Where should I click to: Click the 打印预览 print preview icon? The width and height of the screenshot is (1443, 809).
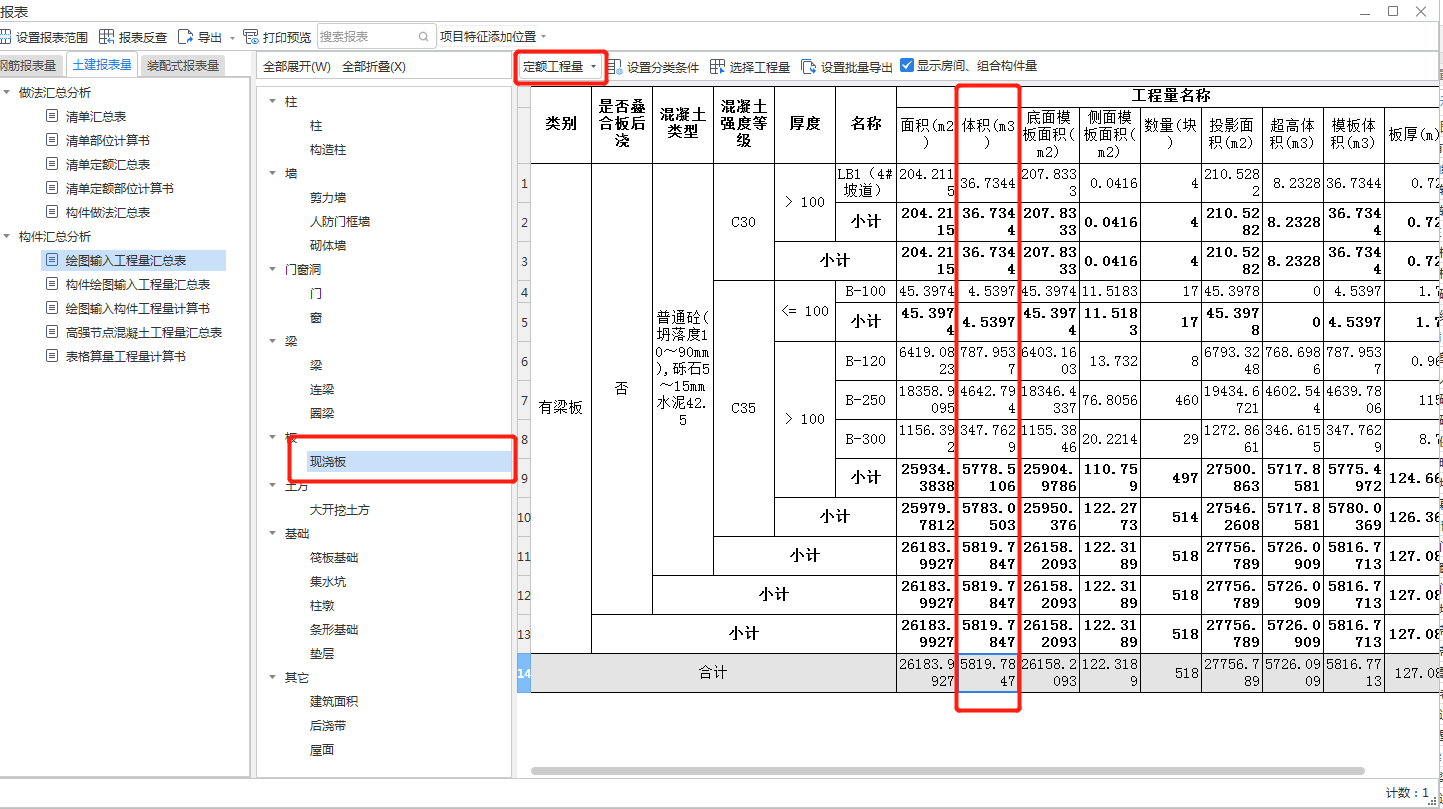pyautogui.click(x=251, y=37)
